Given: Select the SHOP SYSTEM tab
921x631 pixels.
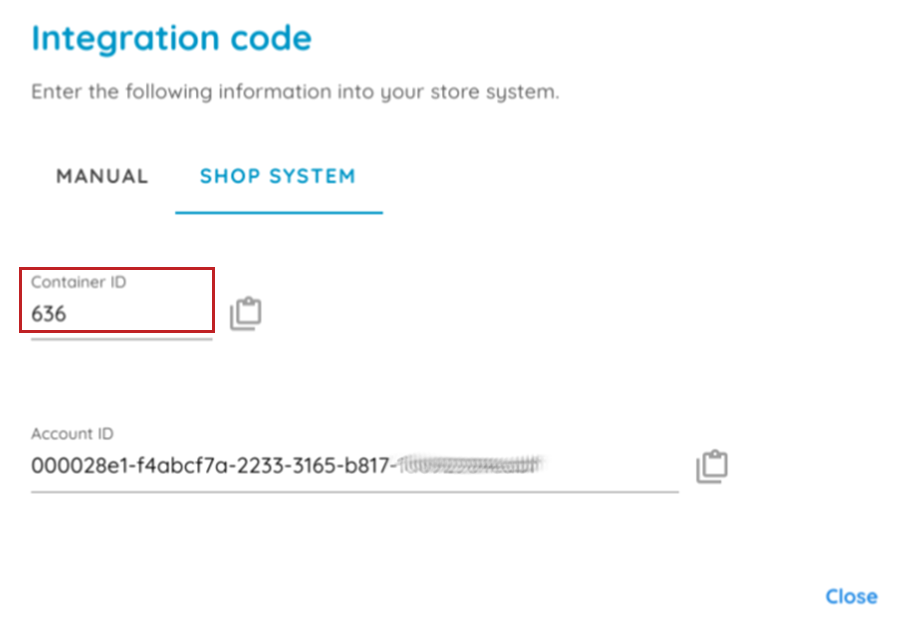Looking at the screenshot, I should (x=278, y=177).
